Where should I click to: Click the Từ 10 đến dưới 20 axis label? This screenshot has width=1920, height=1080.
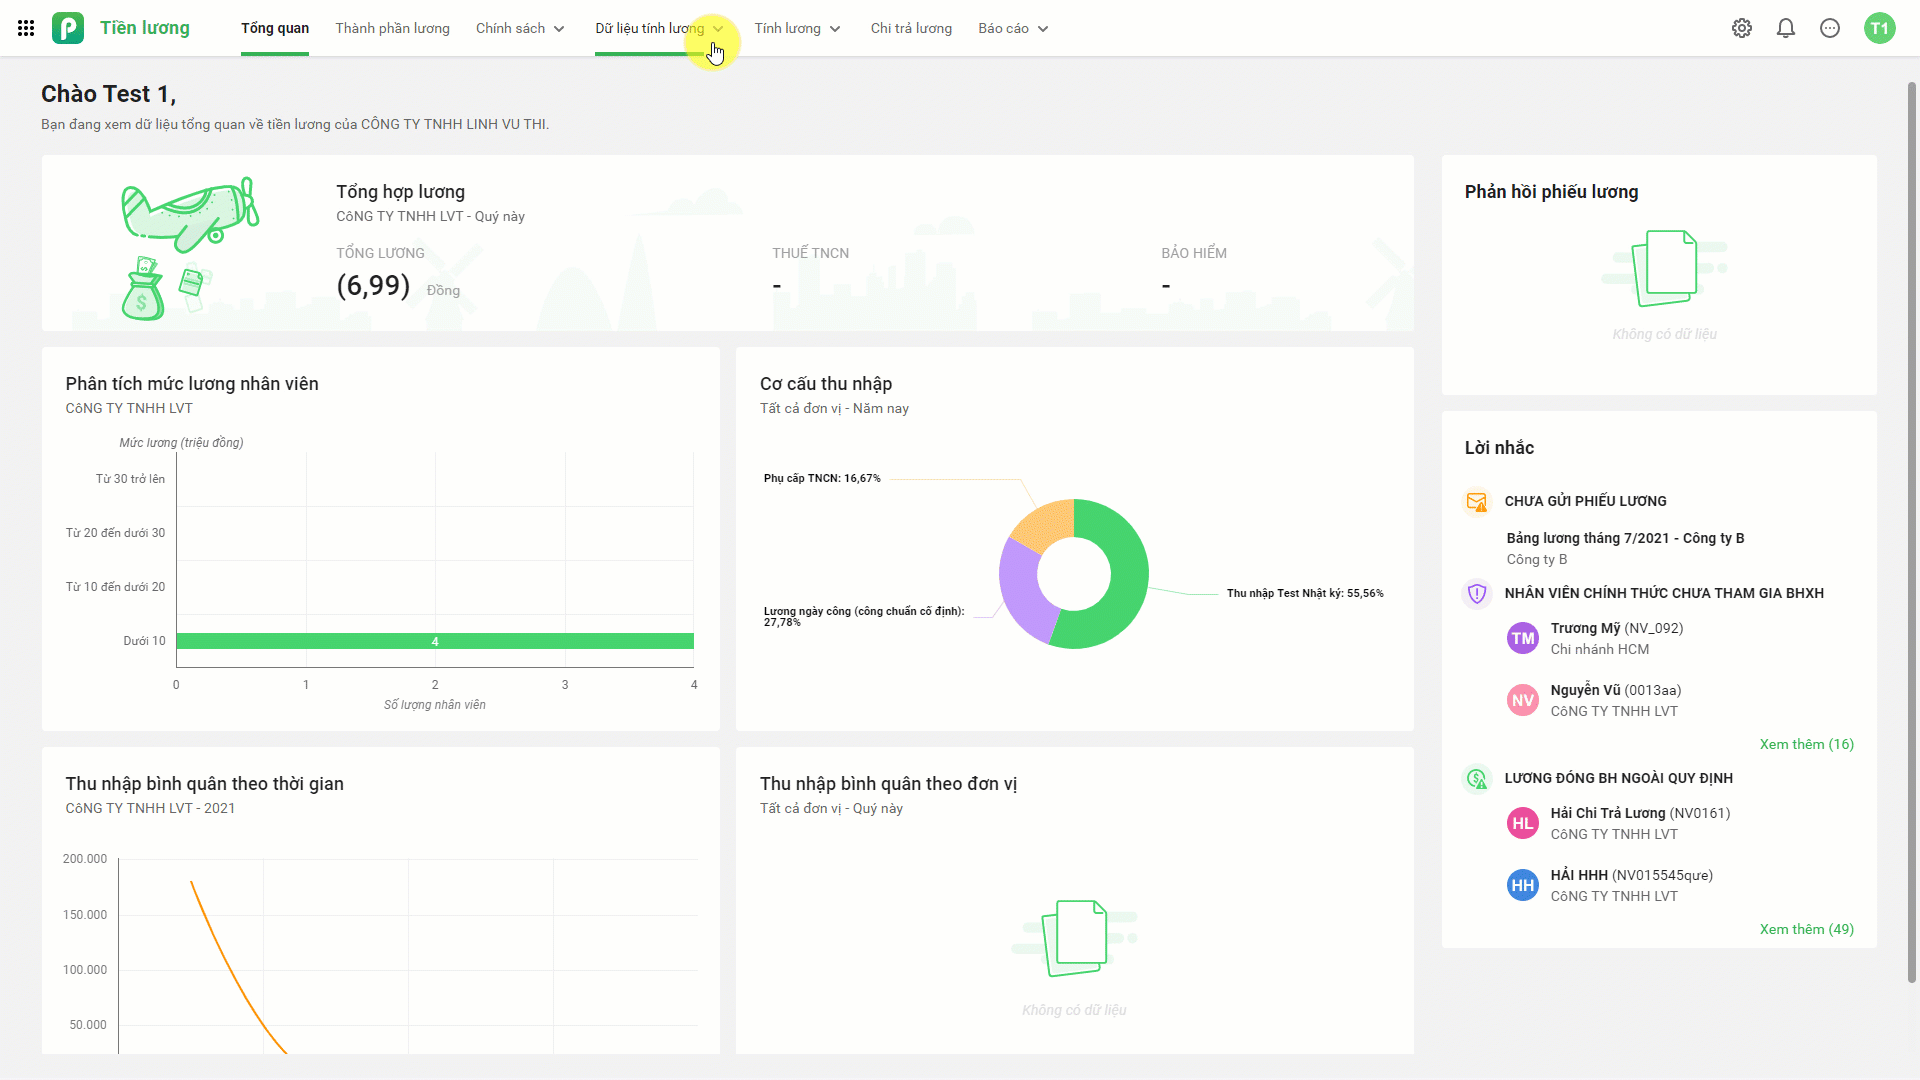point(115,587)
